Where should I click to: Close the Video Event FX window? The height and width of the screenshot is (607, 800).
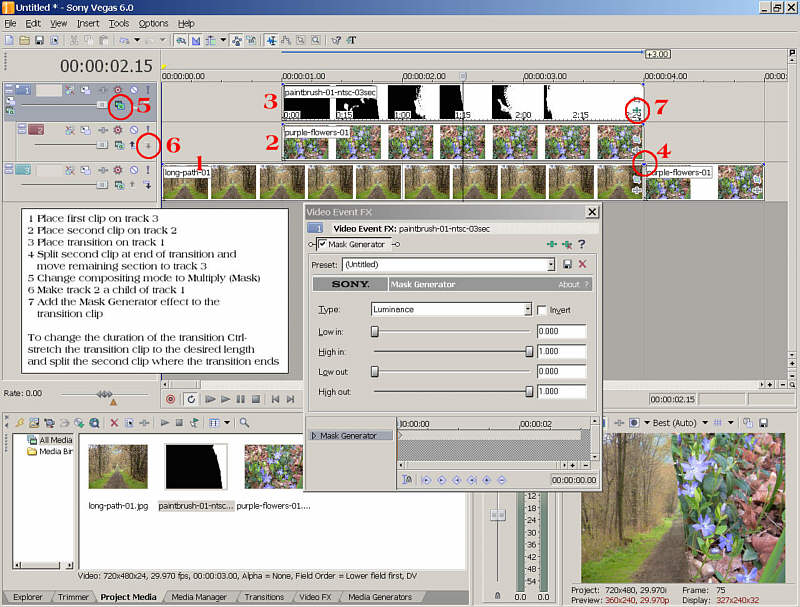pyautogui.click(x=592, y=212)
